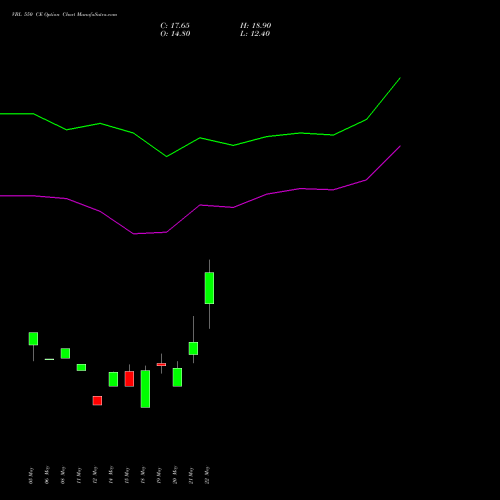Click the "06 May" date axis label

coord(47,475)
